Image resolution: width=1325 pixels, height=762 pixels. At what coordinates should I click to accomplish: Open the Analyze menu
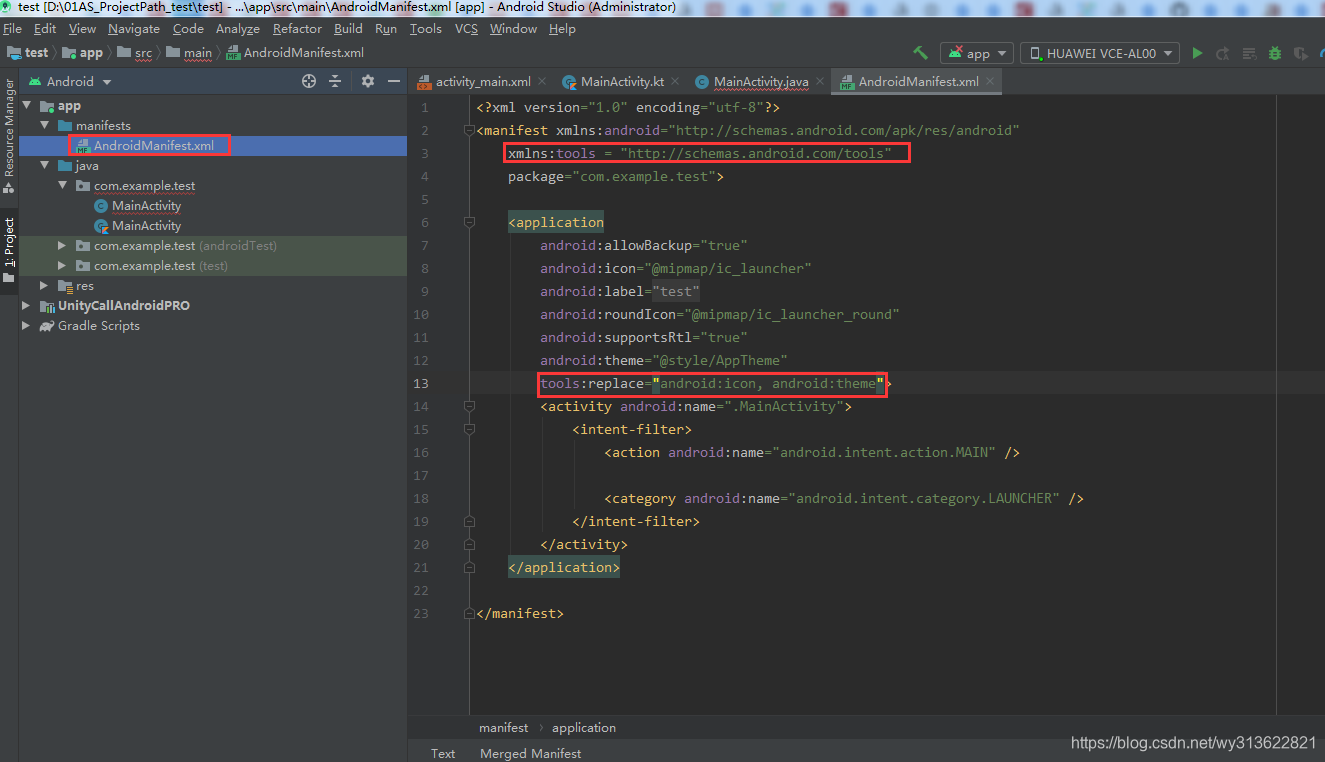(238, 29)
